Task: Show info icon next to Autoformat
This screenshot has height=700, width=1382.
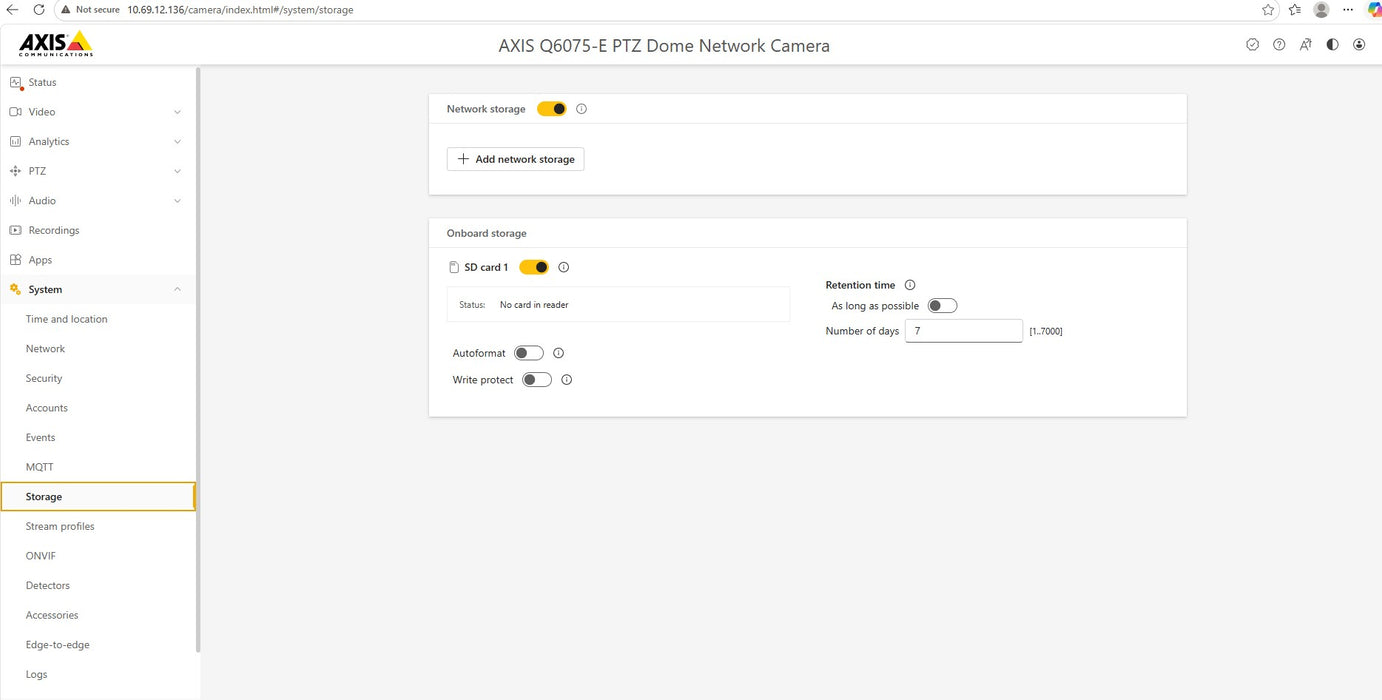Action: (559, 353)
